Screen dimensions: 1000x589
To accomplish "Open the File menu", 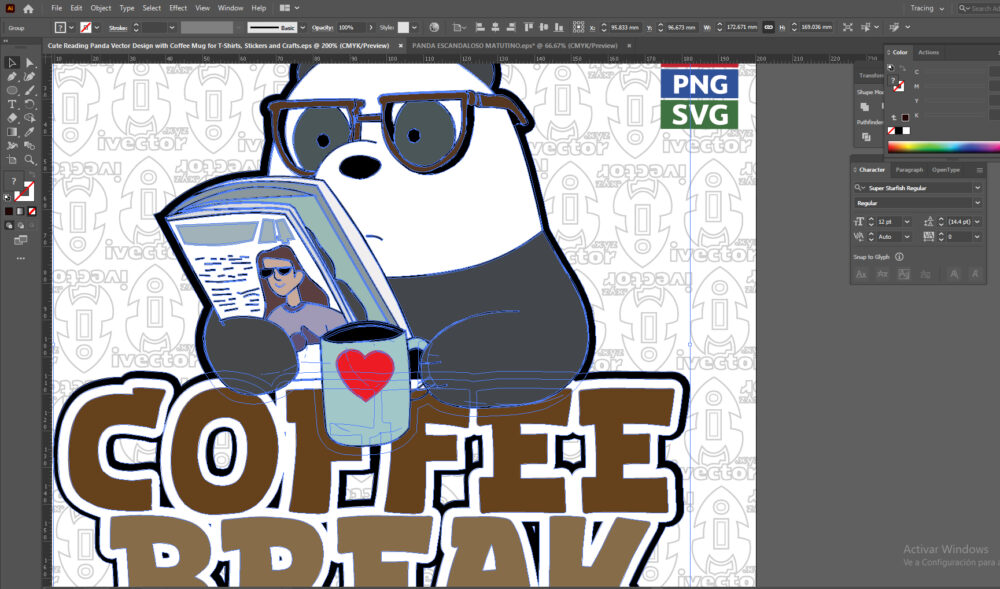I will 57,8.
